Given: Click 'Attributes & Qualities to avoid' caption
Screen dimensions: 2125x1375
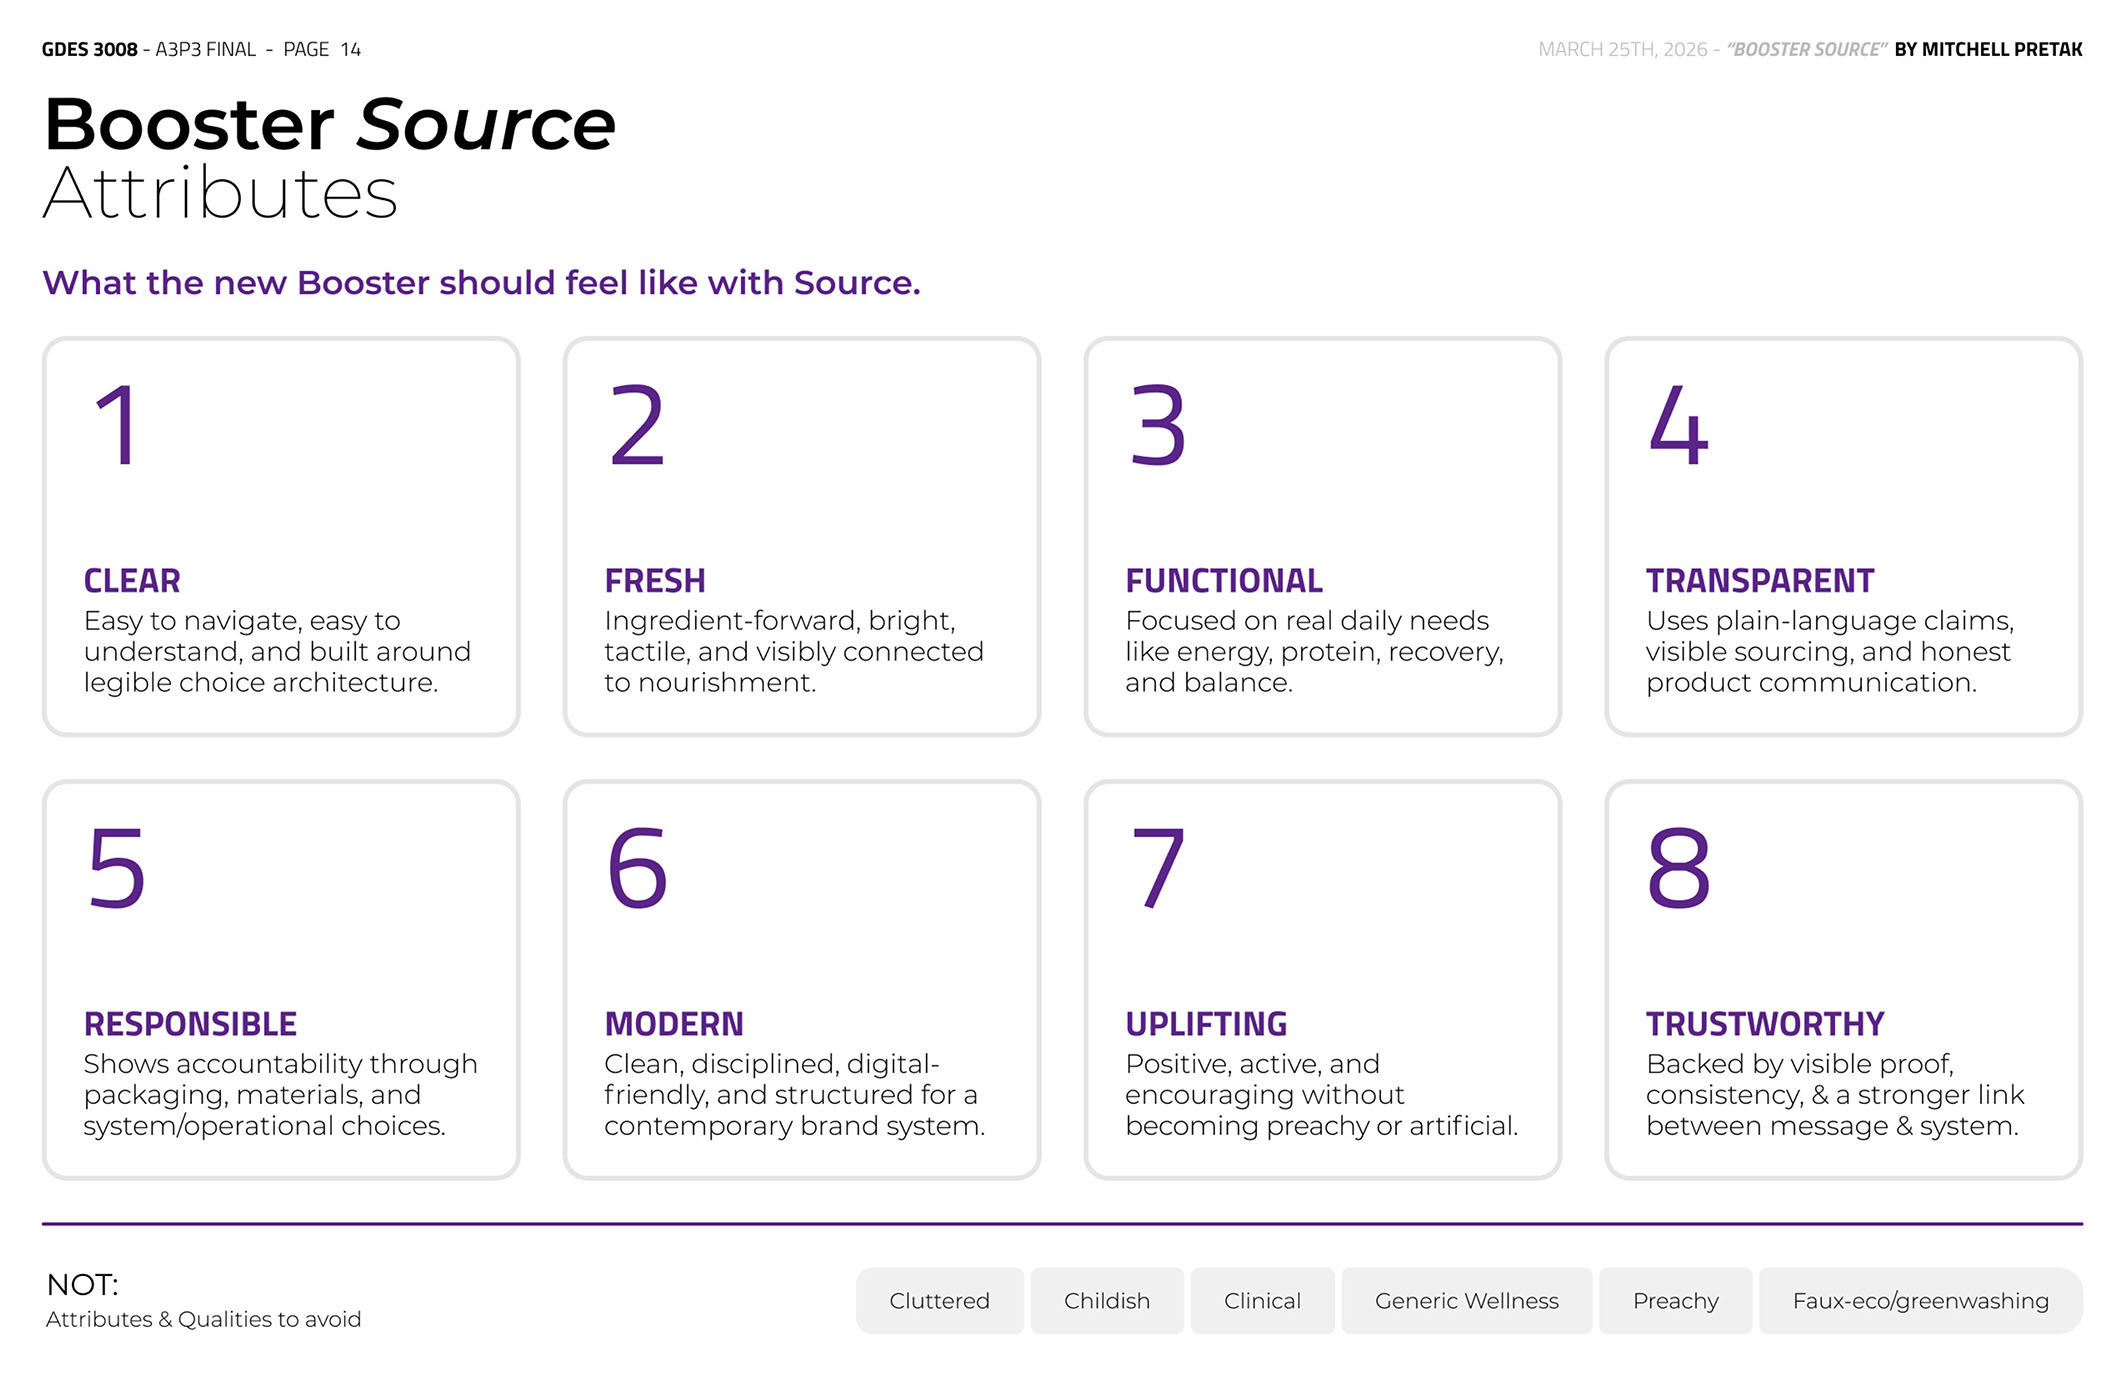Looking at the screenshot, I should 203,1319.
